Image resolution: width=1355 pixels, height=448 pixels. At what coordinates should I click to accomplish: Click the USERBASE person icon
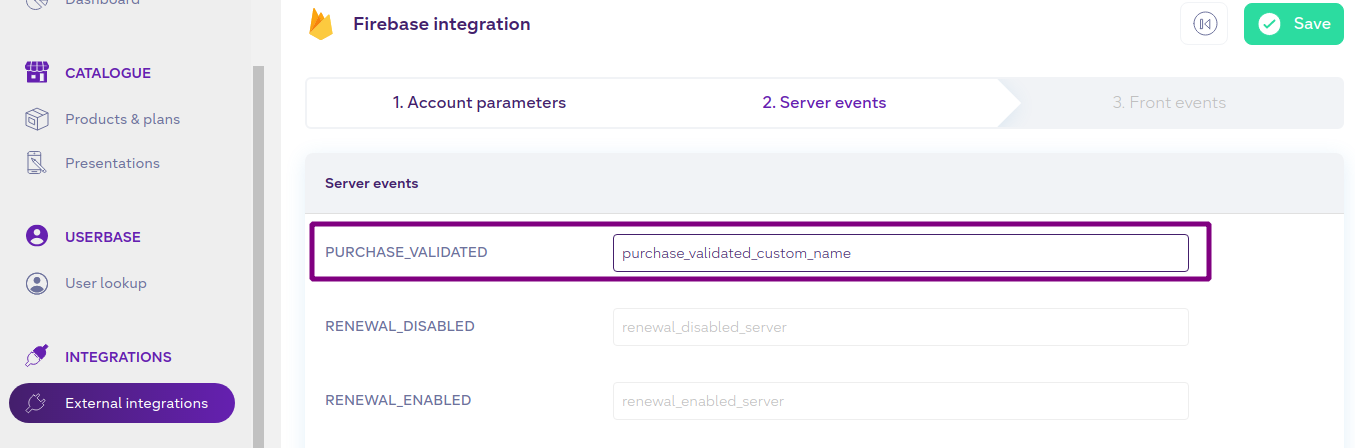pos(37,237)
